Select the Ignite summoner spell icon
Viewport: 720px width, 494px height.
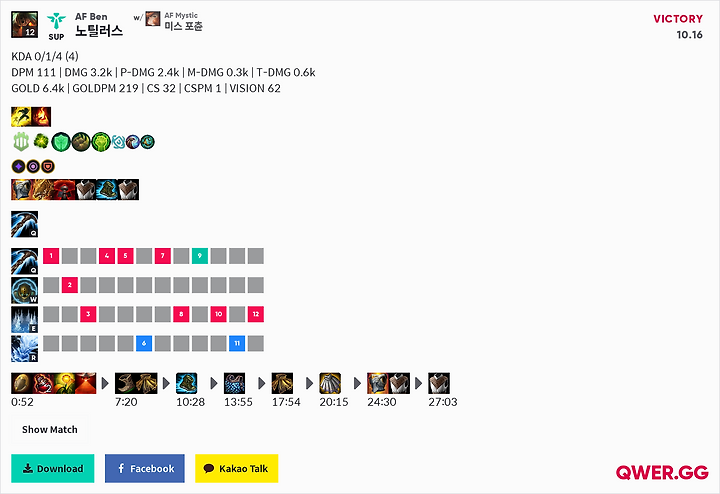(41, 117)
